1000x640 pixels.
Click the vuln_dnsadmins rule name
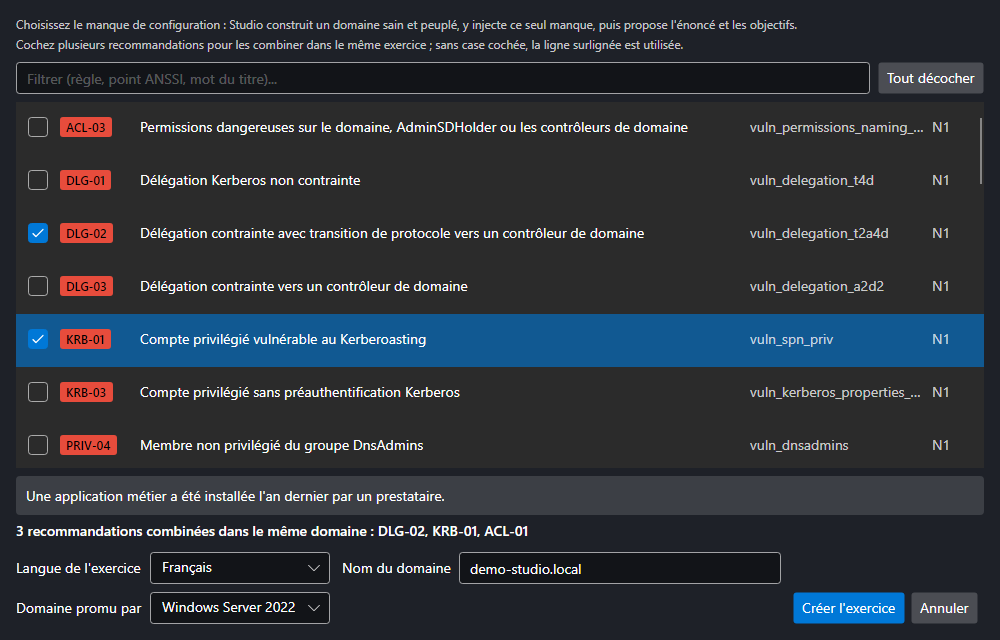799,445
